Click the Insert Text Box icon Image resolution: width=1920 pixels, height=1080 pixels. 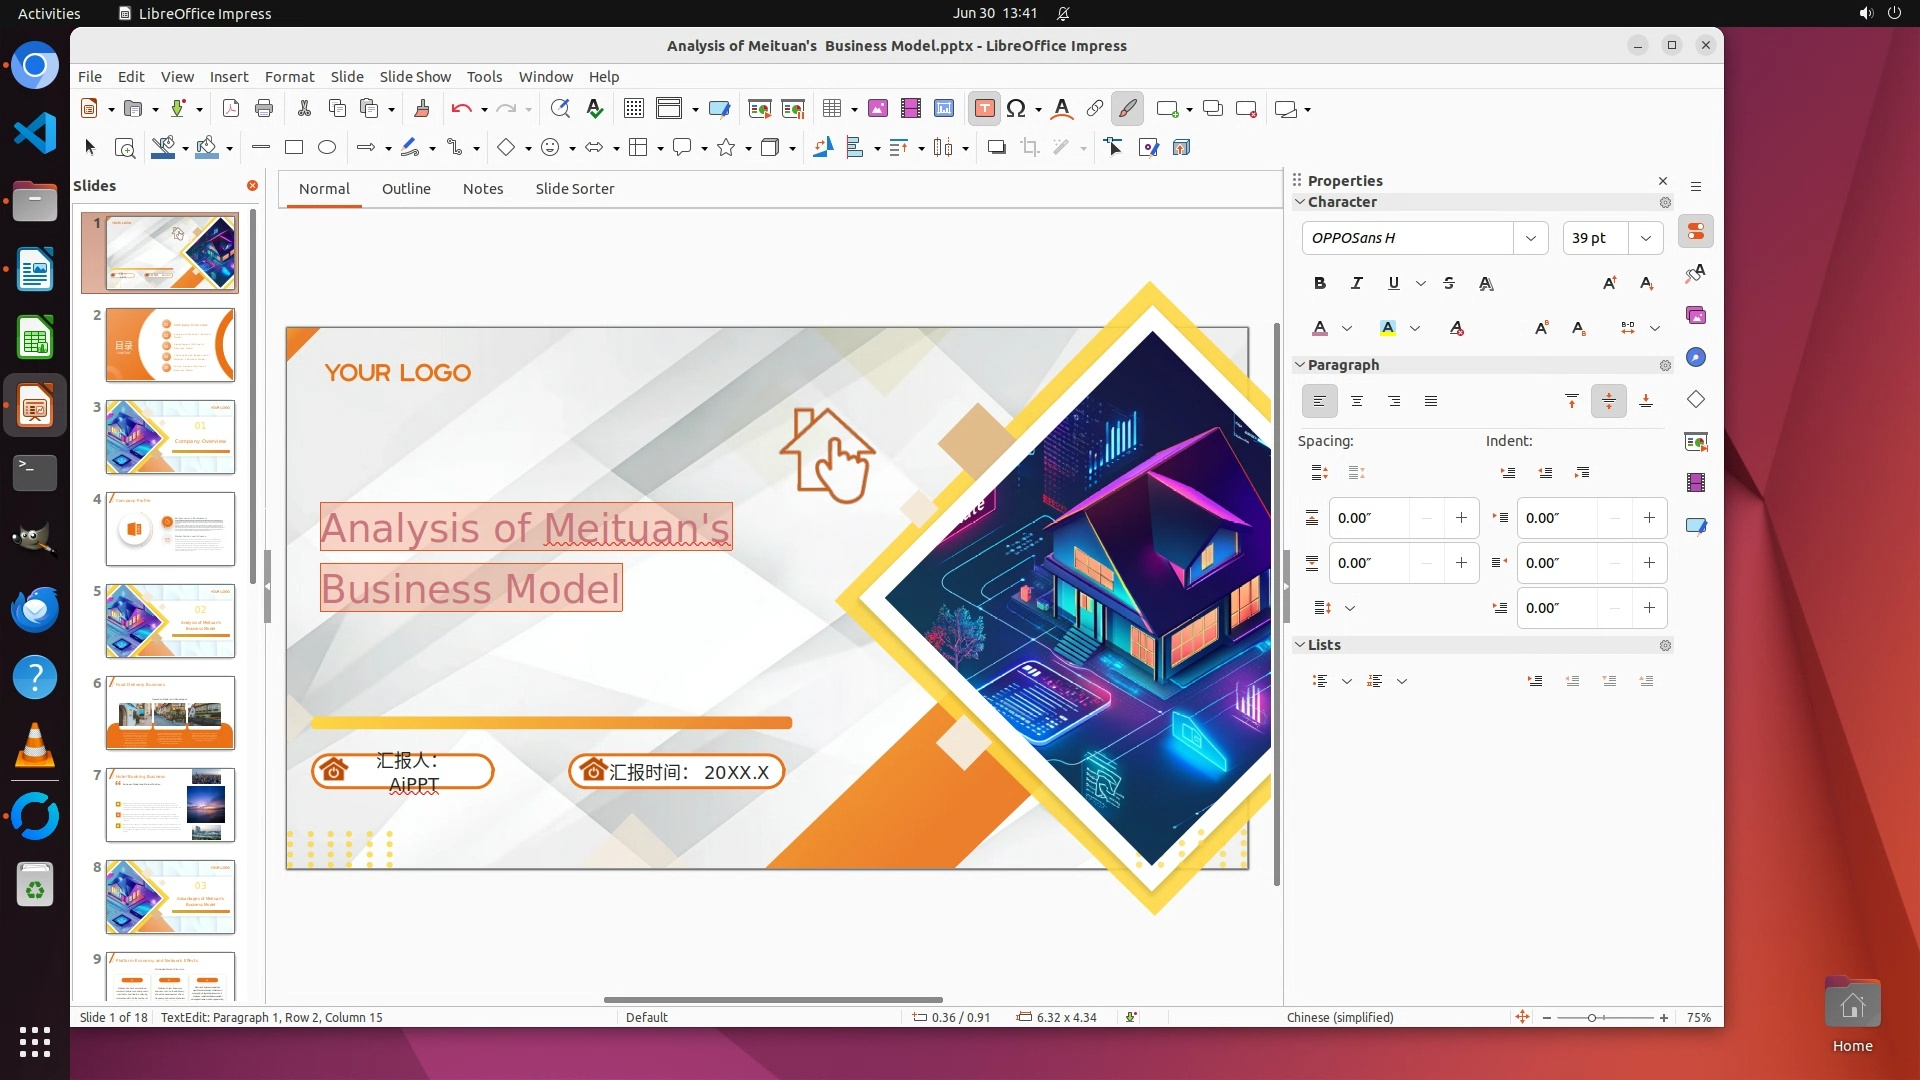(x=984, y=109)
